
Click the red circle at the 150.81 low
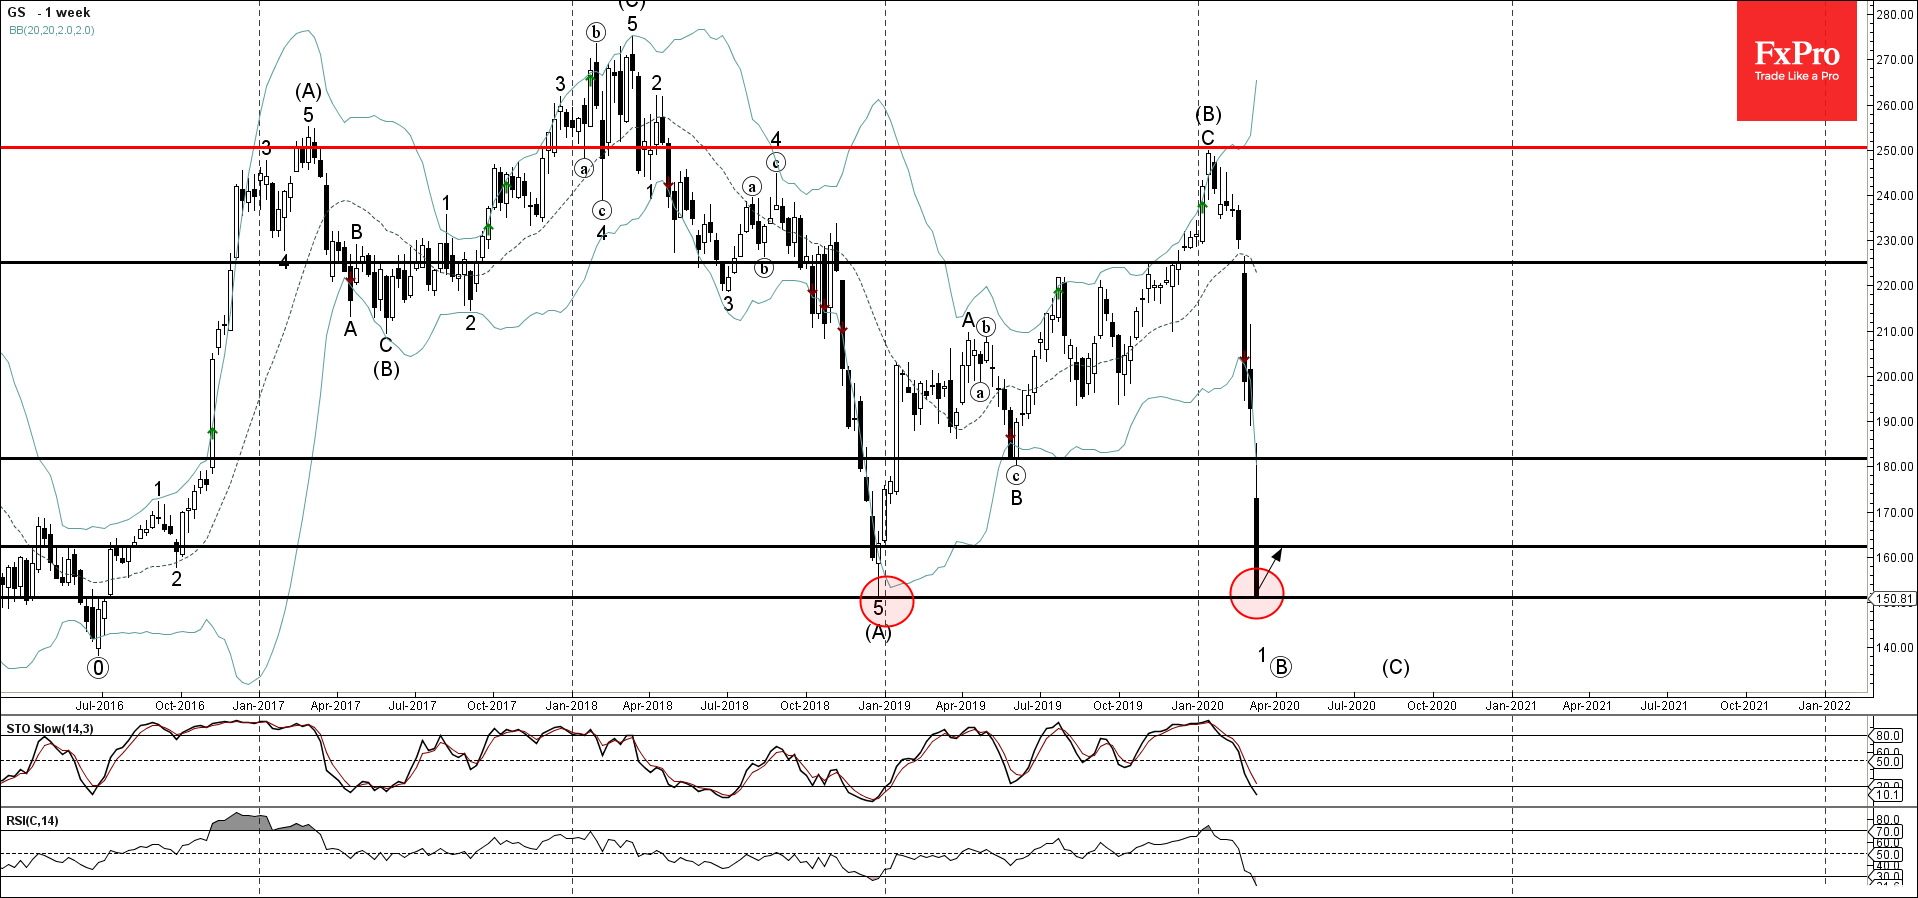coord(1256,592)
